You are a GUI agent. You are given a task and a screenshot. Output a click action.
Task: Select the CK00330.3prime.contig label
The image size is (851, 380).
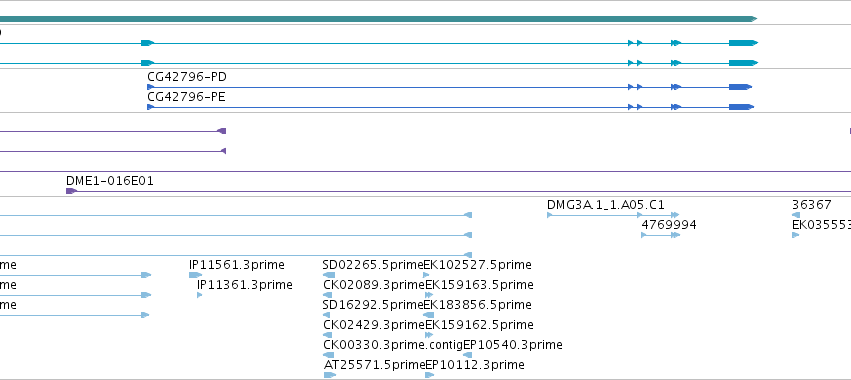(393, 345)
